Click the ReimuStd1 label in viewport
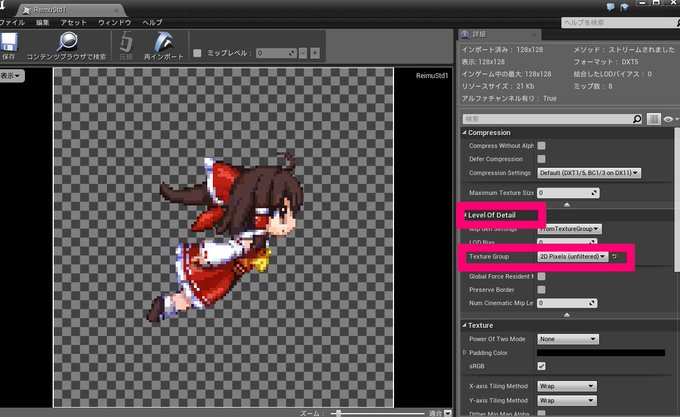 pyautogui.click(x=432, y=76)
